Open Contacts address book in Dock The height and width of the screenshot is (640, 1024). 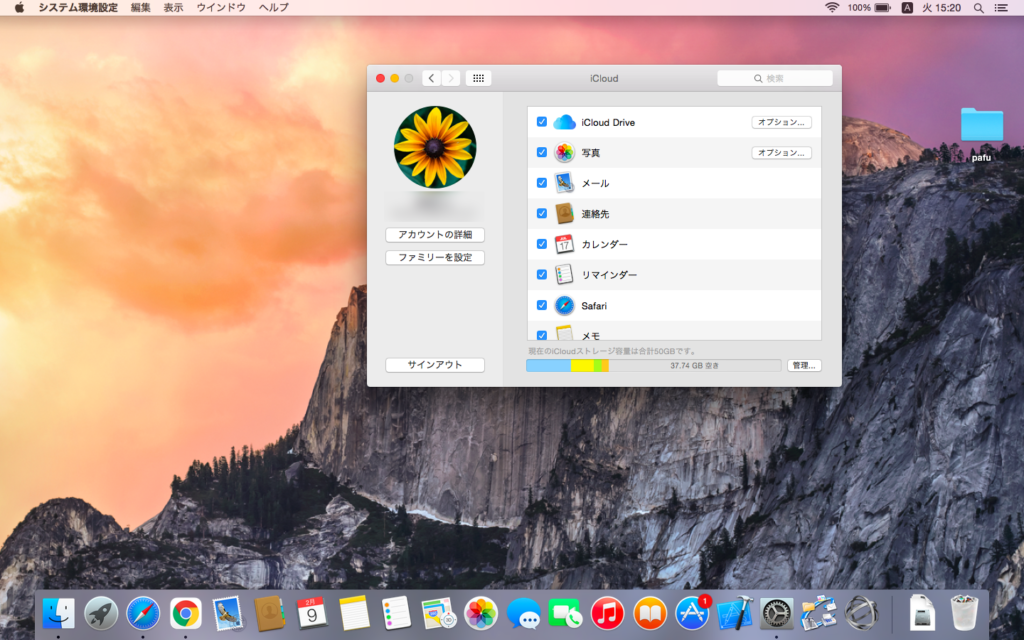tap(270, 613)
